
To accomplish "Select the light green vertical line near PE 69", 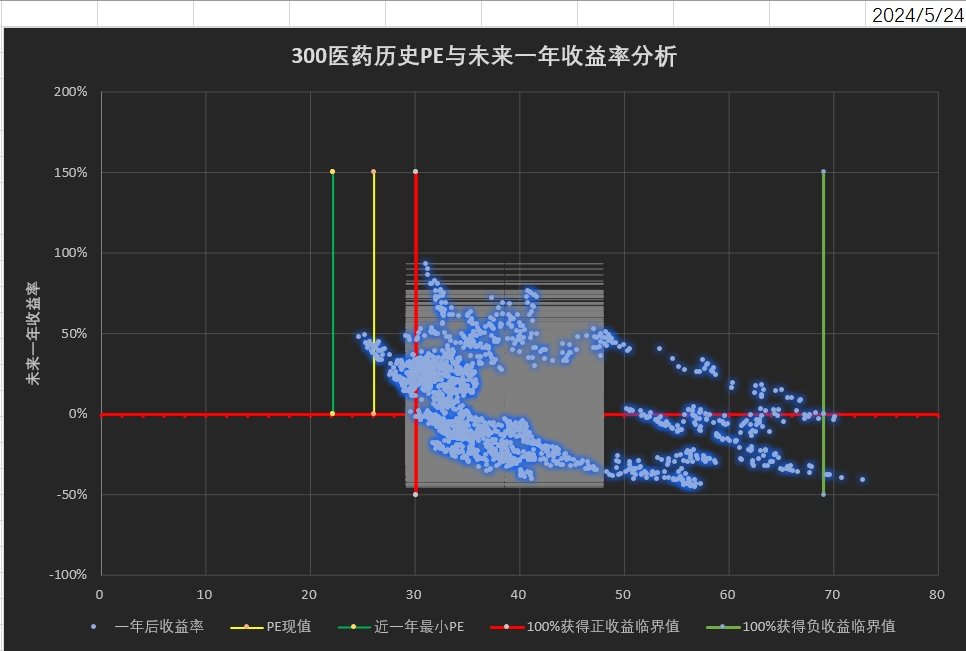I will (x=823, y=333).
